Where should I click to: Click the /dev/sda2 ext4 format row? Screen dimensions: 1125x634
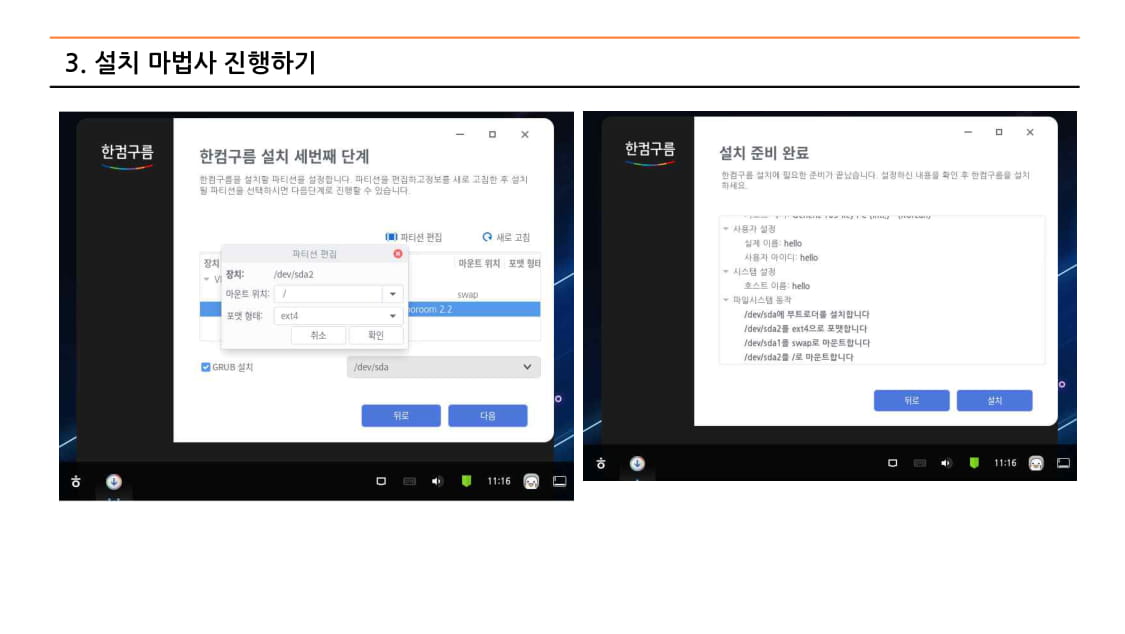click(805, 328)
